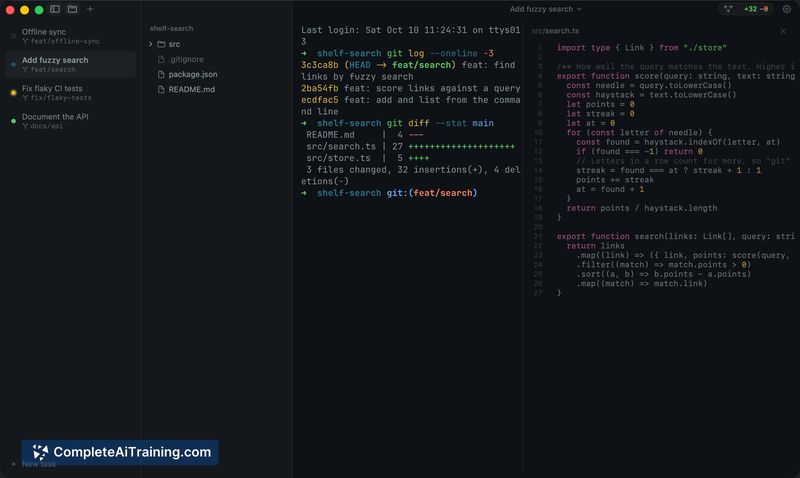
Task: Click the fix/flaky-tests branch label
Action: (57, 98)
